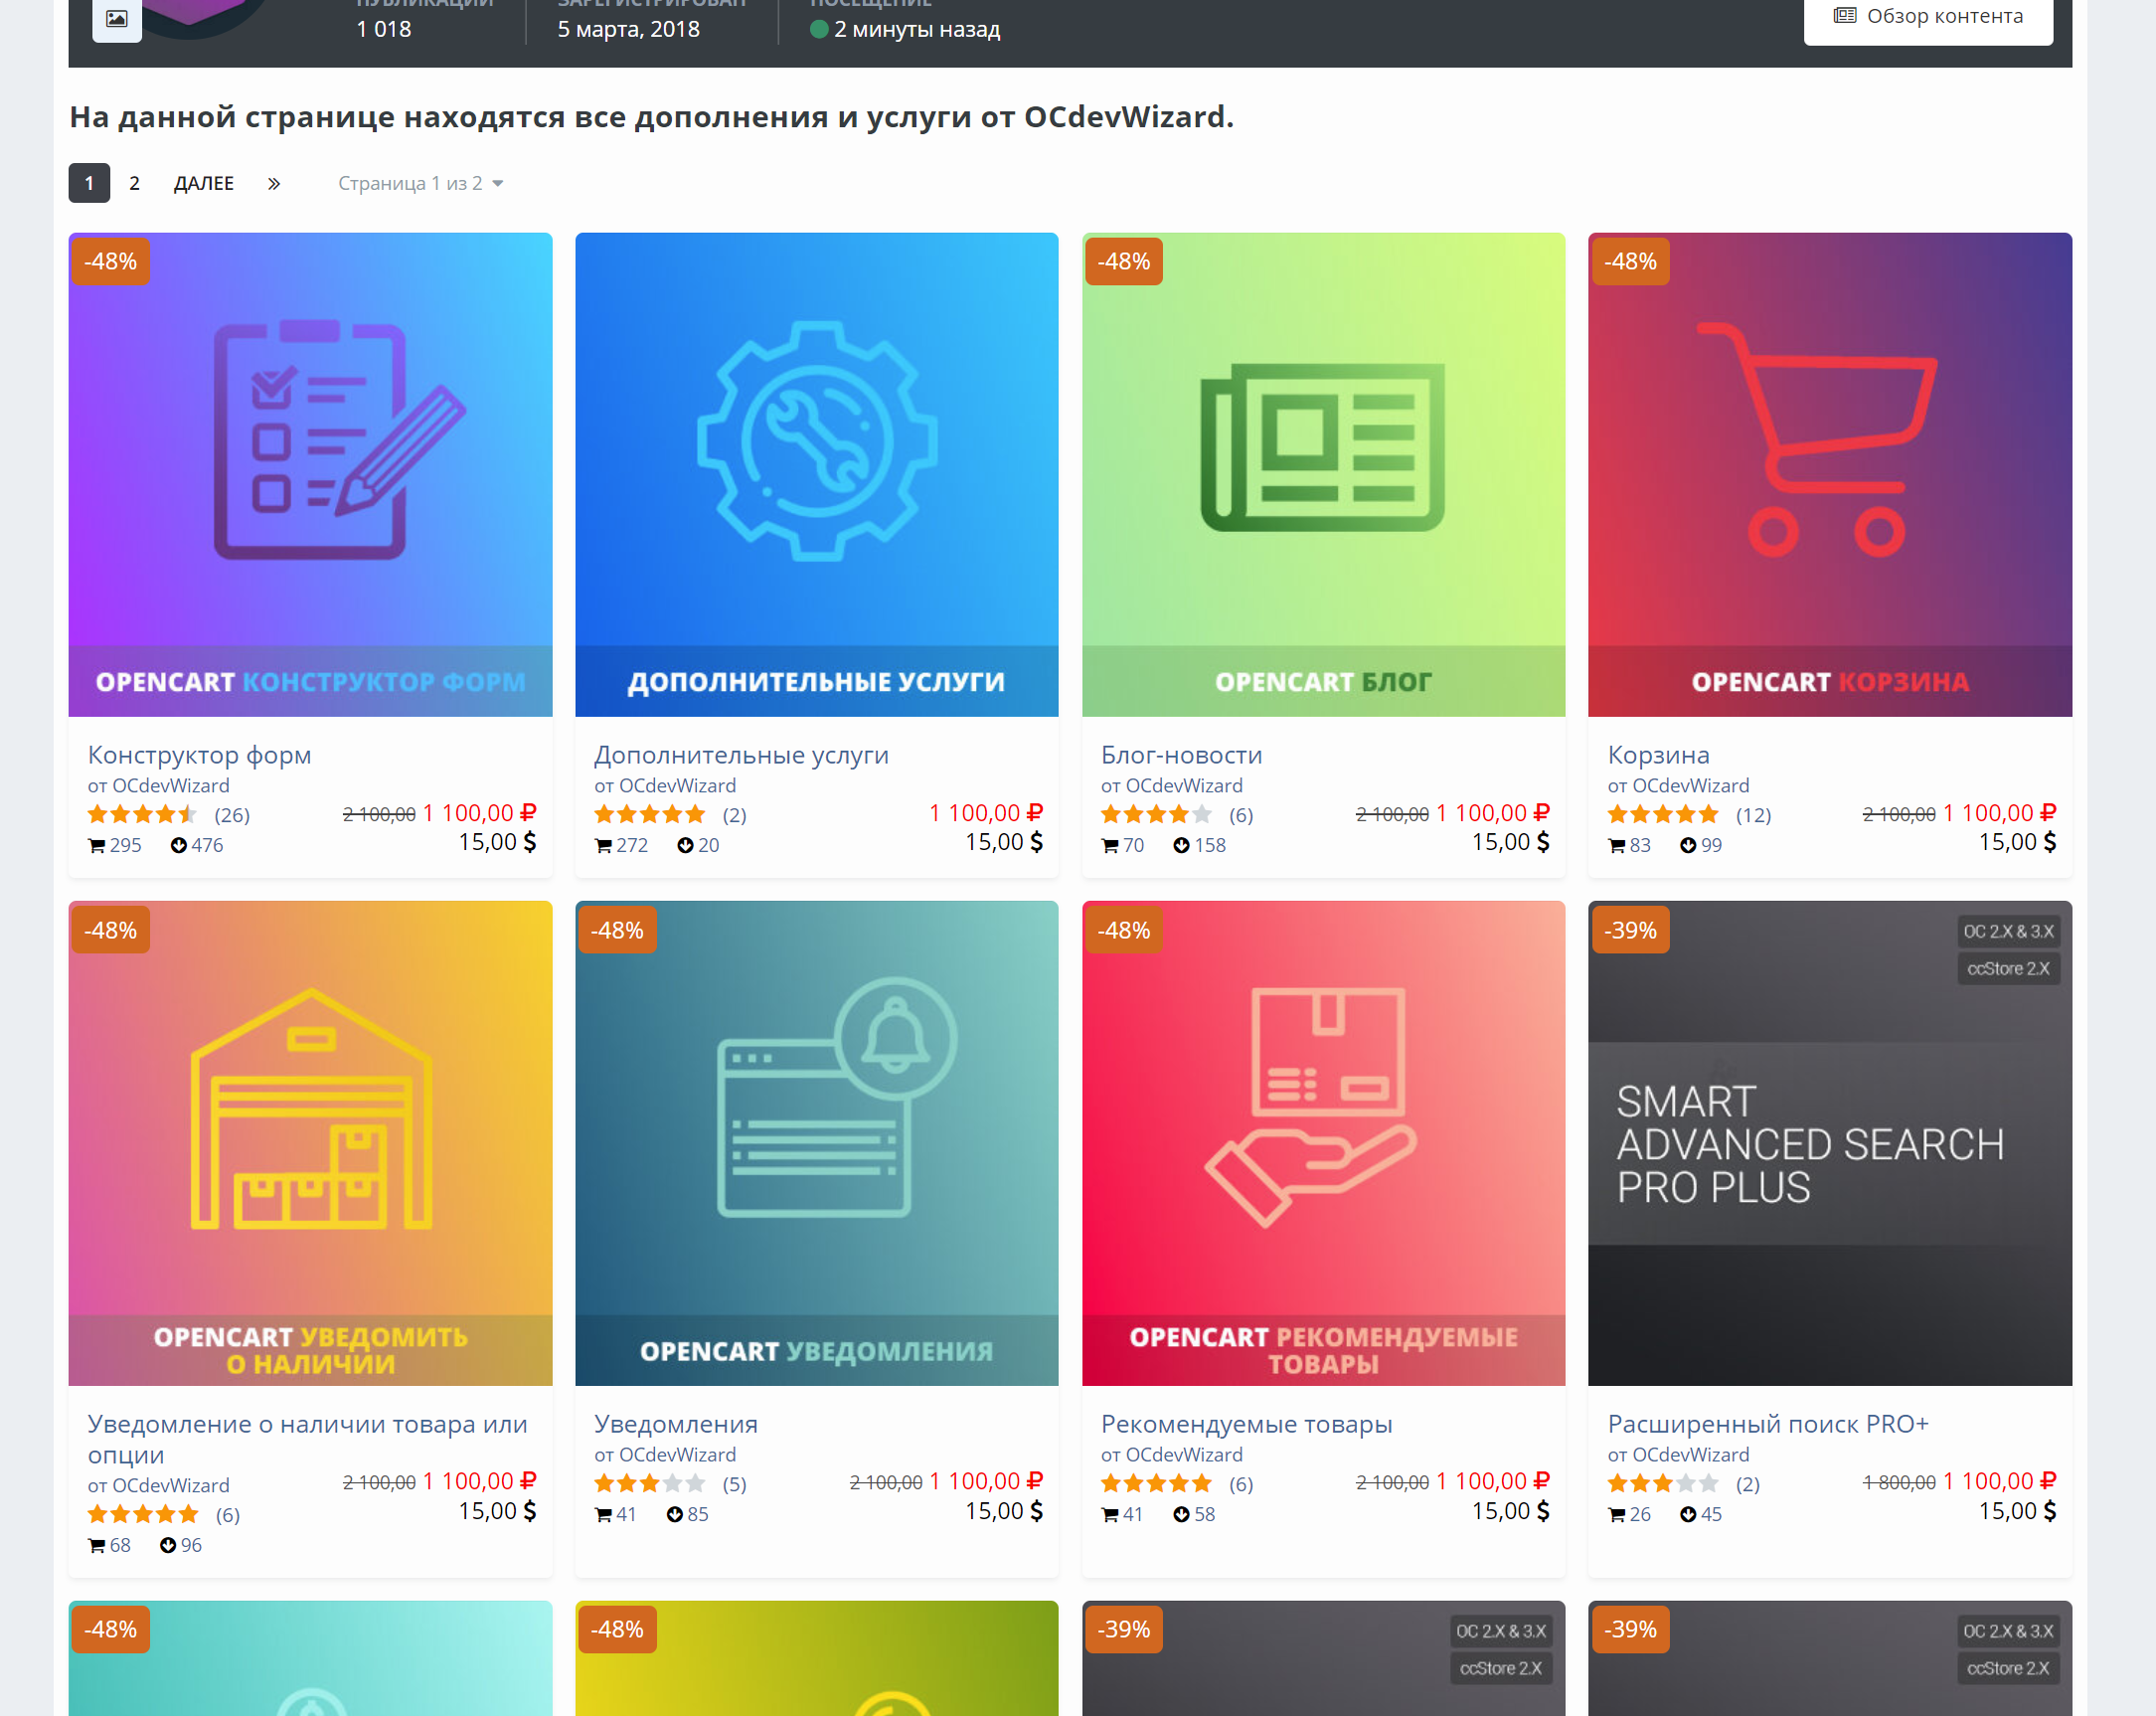Click download icon under Блог-новости (158)
The height and width of the screenshot is (1716, 2156).
[1181, 845]
